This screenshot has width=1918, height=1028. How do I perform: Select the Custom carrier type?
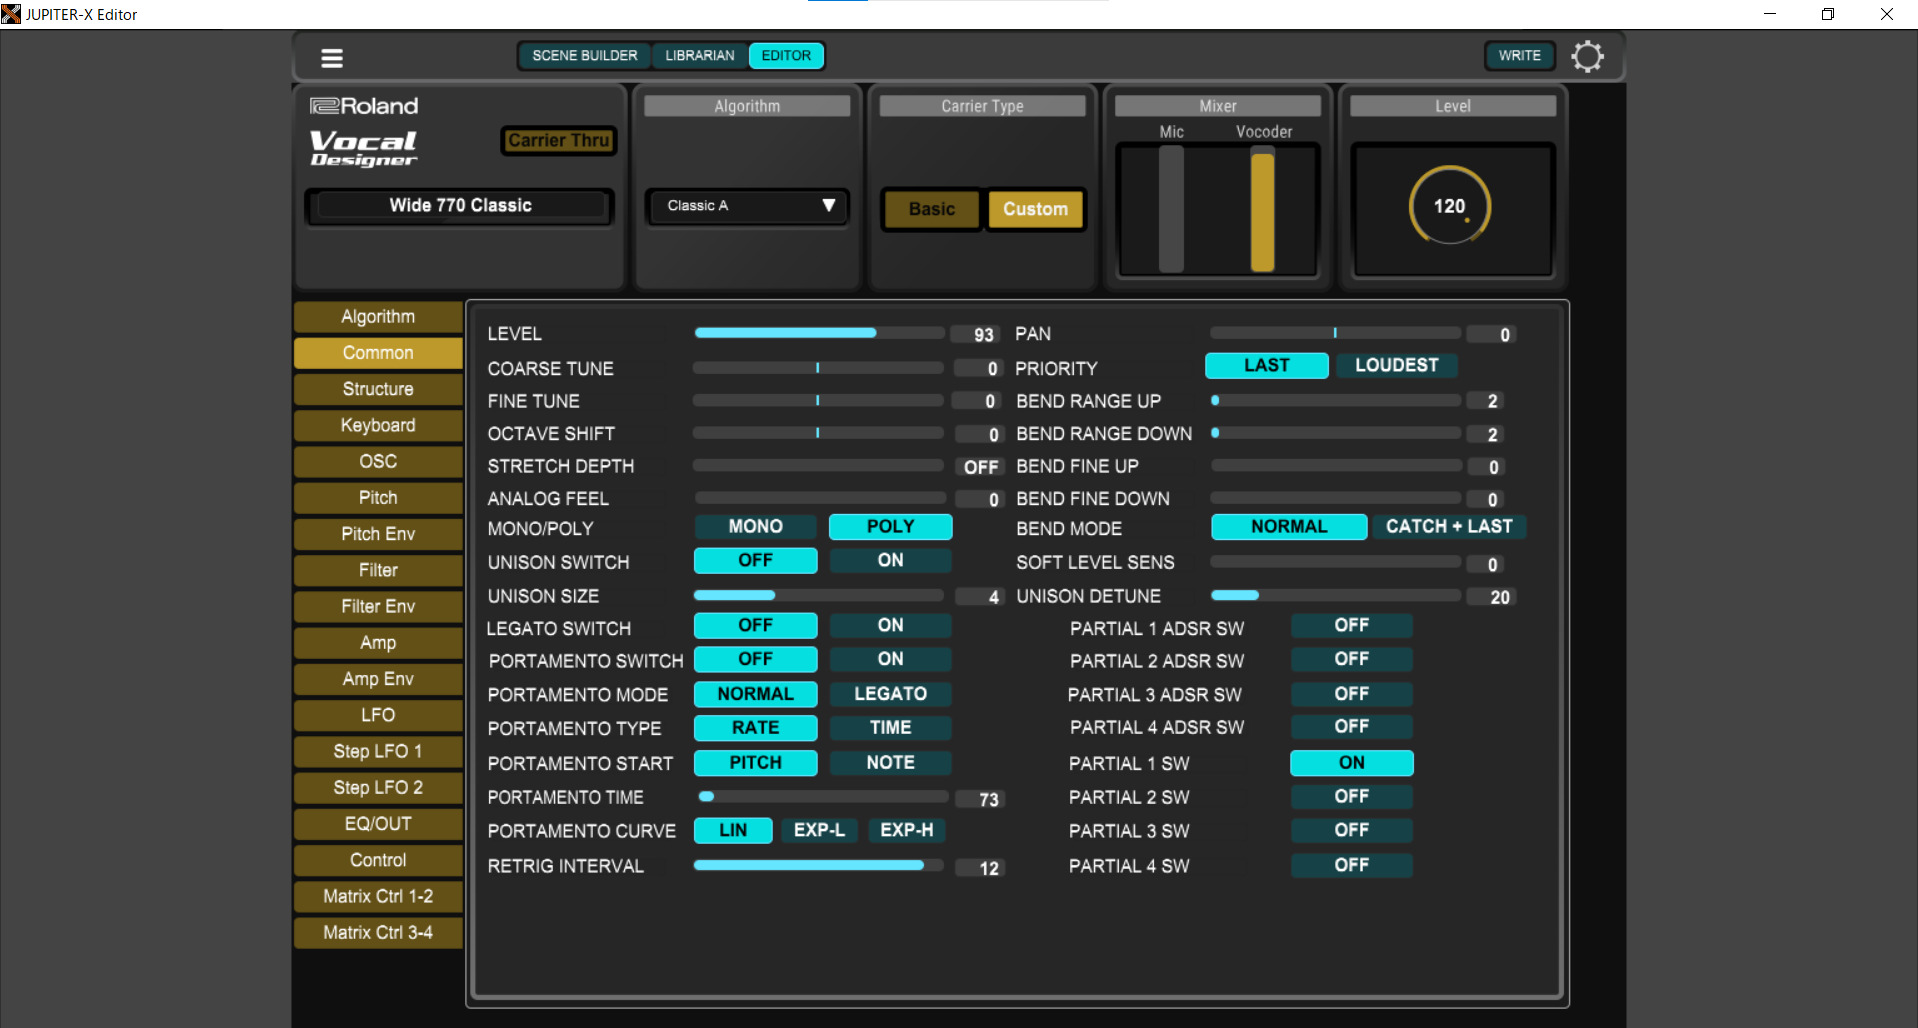coord(1035,209)
